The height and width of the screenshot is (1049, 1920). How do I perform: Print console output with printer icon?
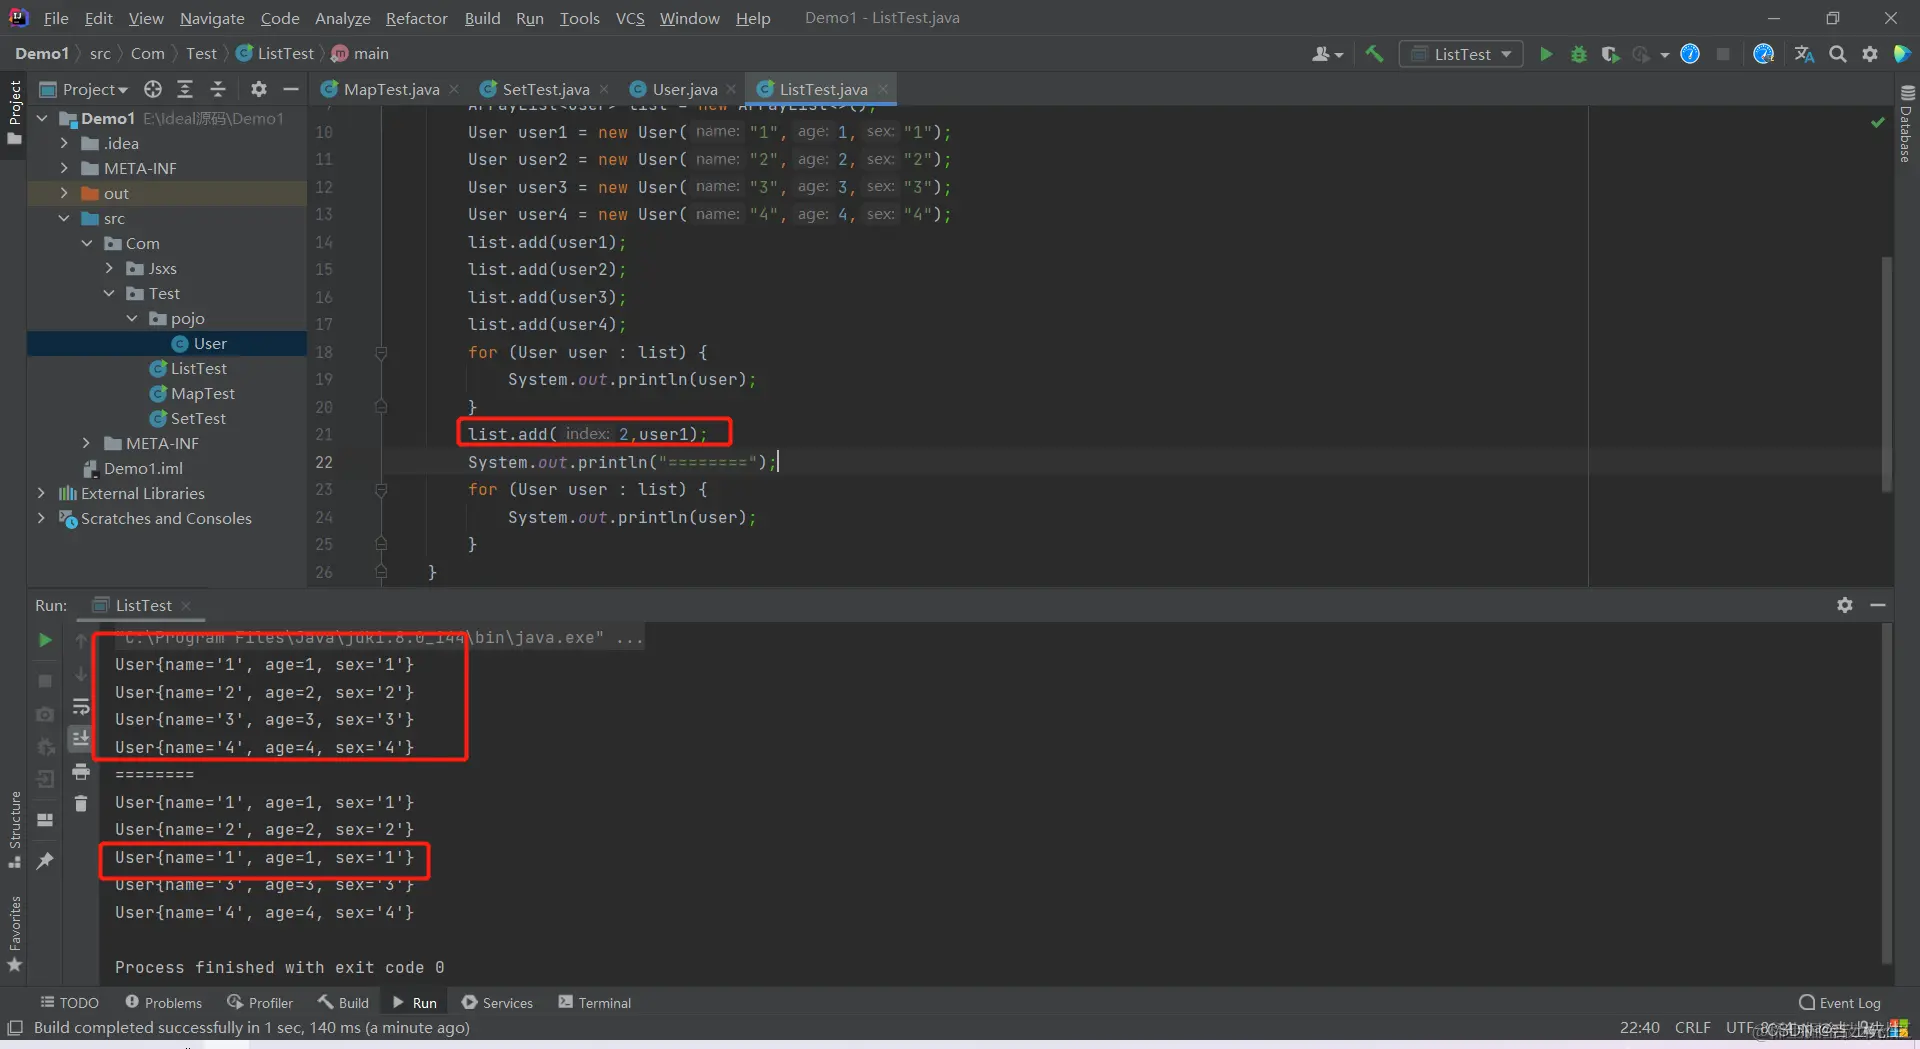coord(81,772)
